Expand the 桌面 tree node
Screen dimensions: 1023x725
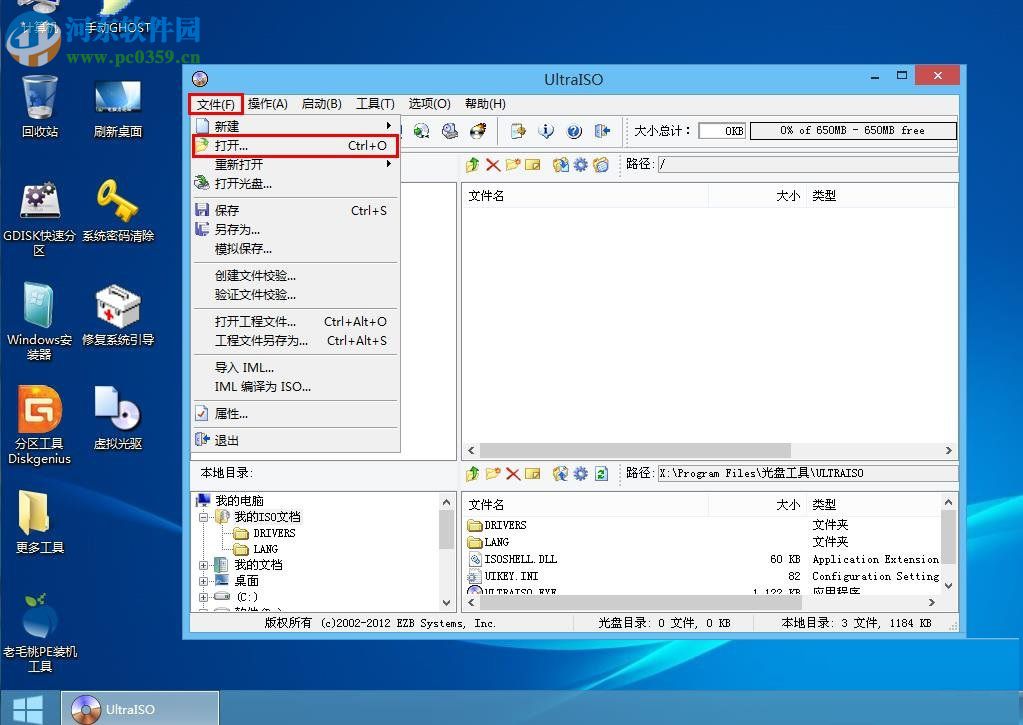point(204,581)
